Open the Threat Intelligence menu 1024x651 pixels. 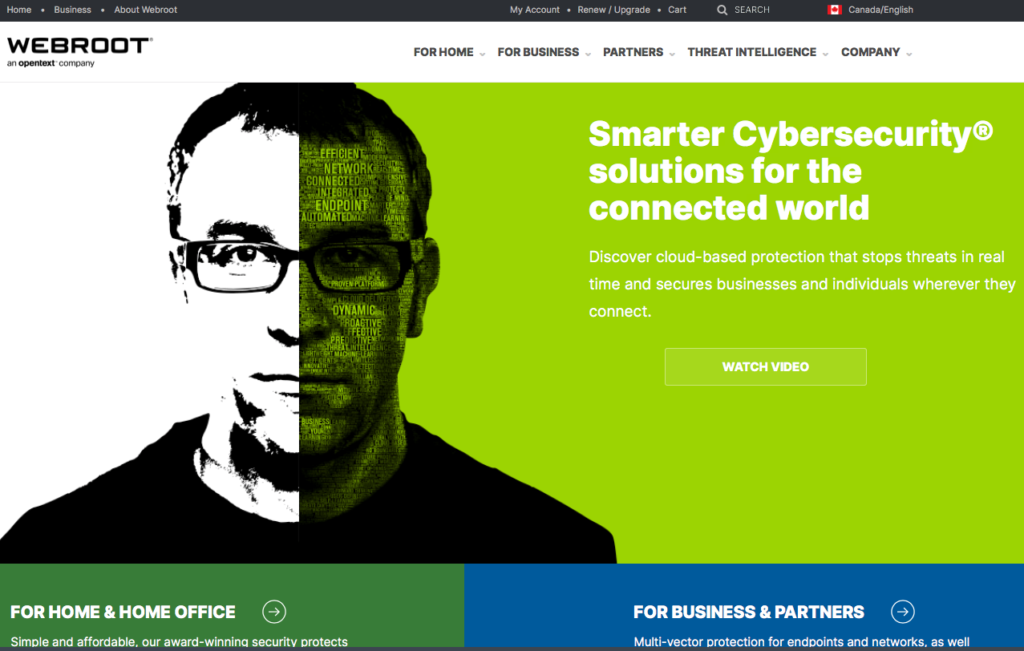(752, 52)
